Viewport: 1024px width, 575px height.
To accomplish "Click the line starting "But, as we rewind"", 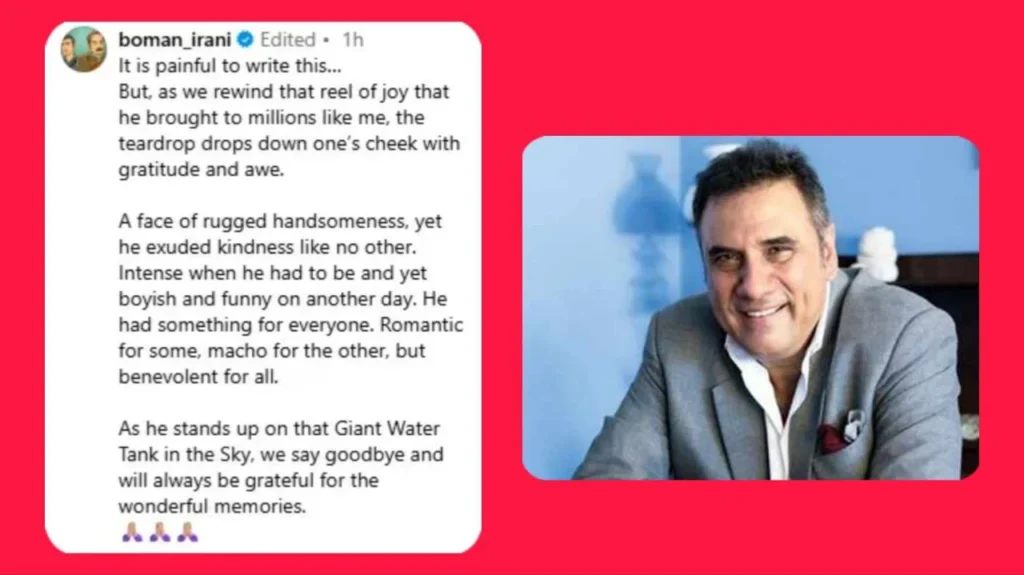I will (283, 91).
